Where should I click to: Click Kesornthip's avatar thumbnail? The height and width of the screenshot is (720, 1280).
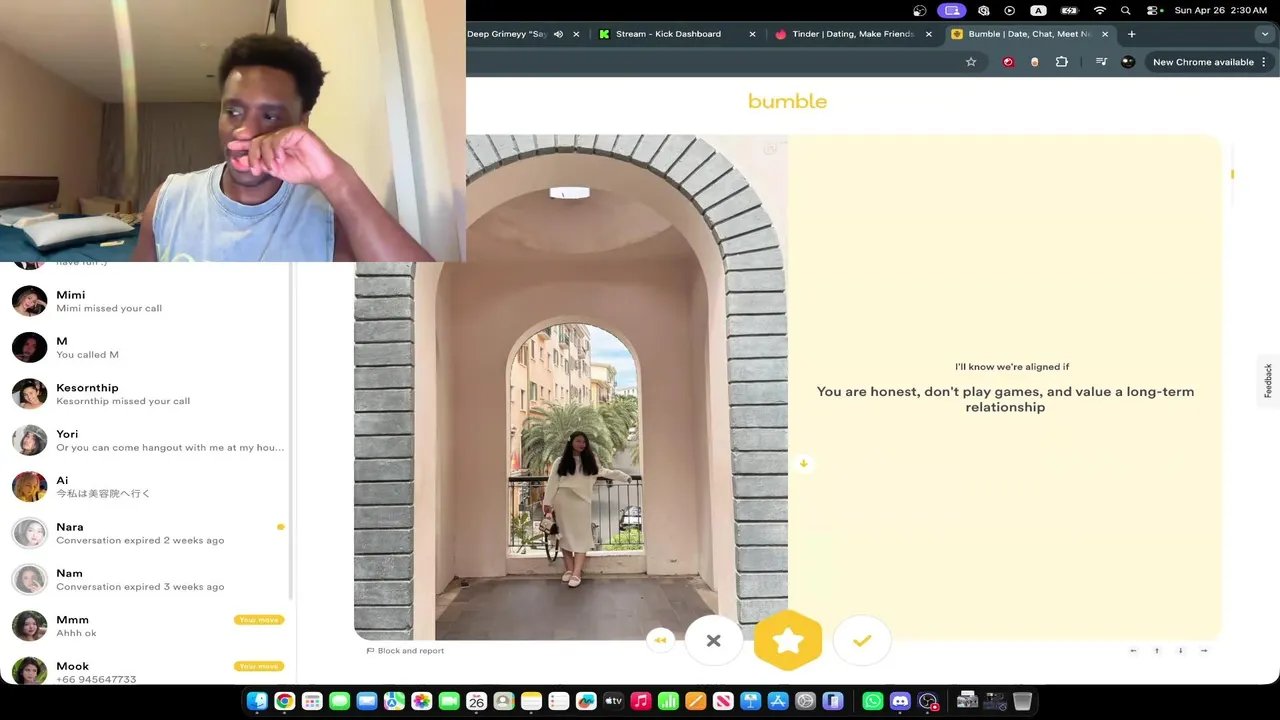[29, 394]
